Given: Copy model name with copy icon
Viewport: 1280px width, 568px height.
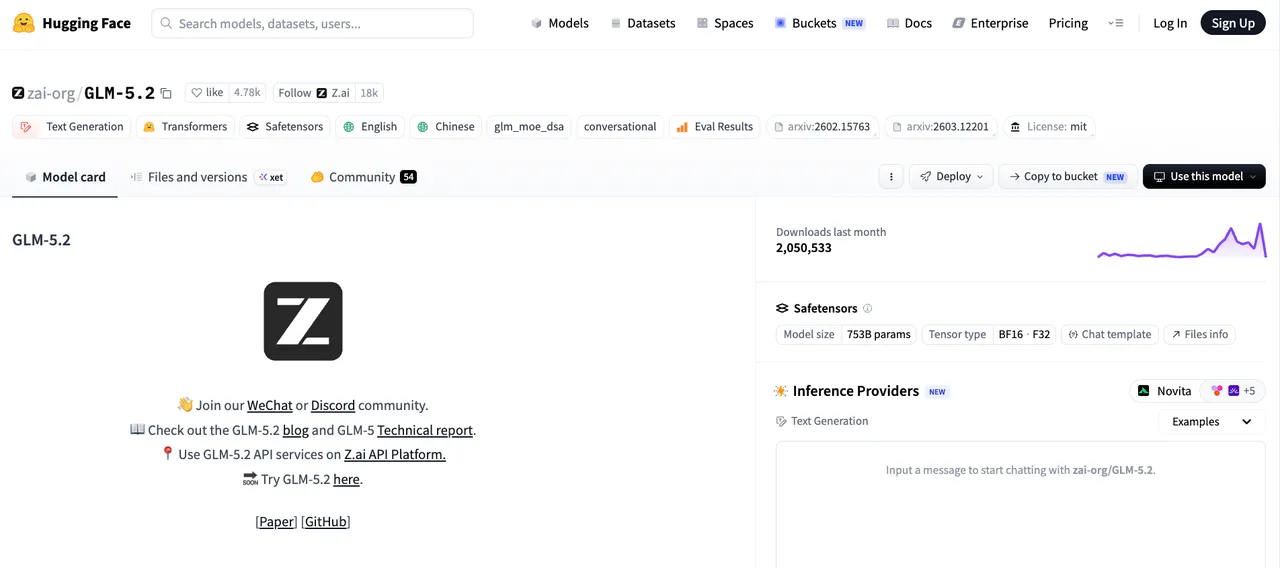Looking at the screenshot, I should point(166,93).
